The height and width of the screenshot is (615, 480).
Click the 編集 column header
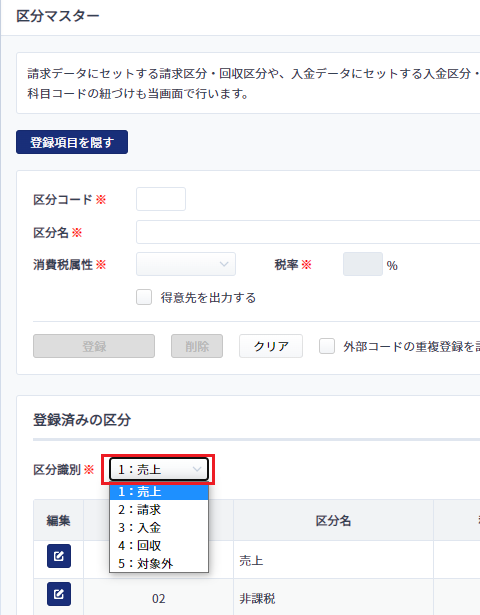point(58,520)
